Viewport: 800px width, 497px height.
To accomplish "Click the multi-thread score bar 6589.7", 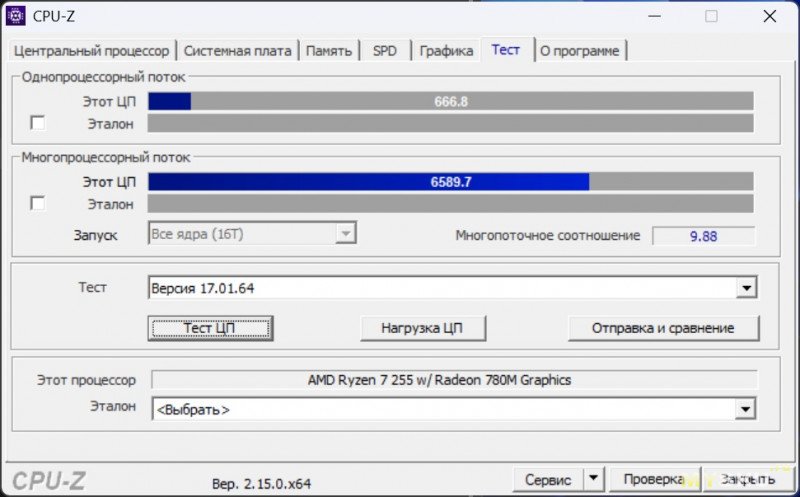I will pos(450,182).
